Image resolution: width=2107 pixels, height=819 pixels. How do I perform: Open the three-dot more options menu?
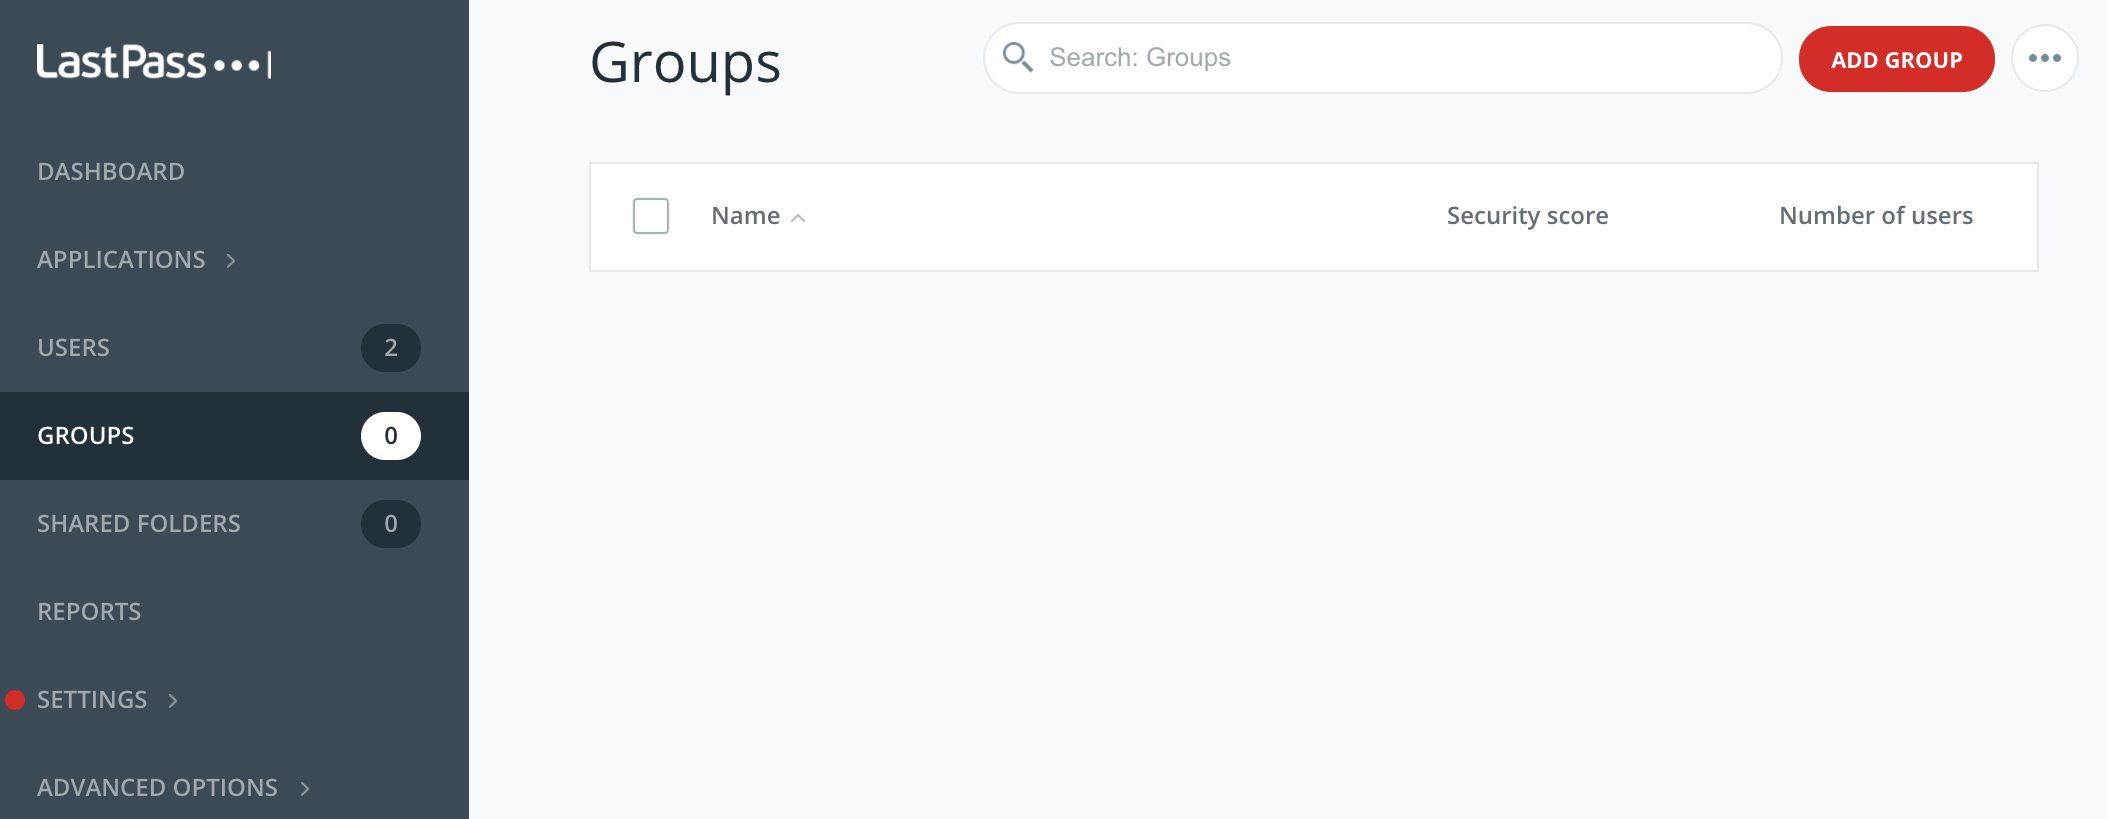click(x=2045, y=58)
